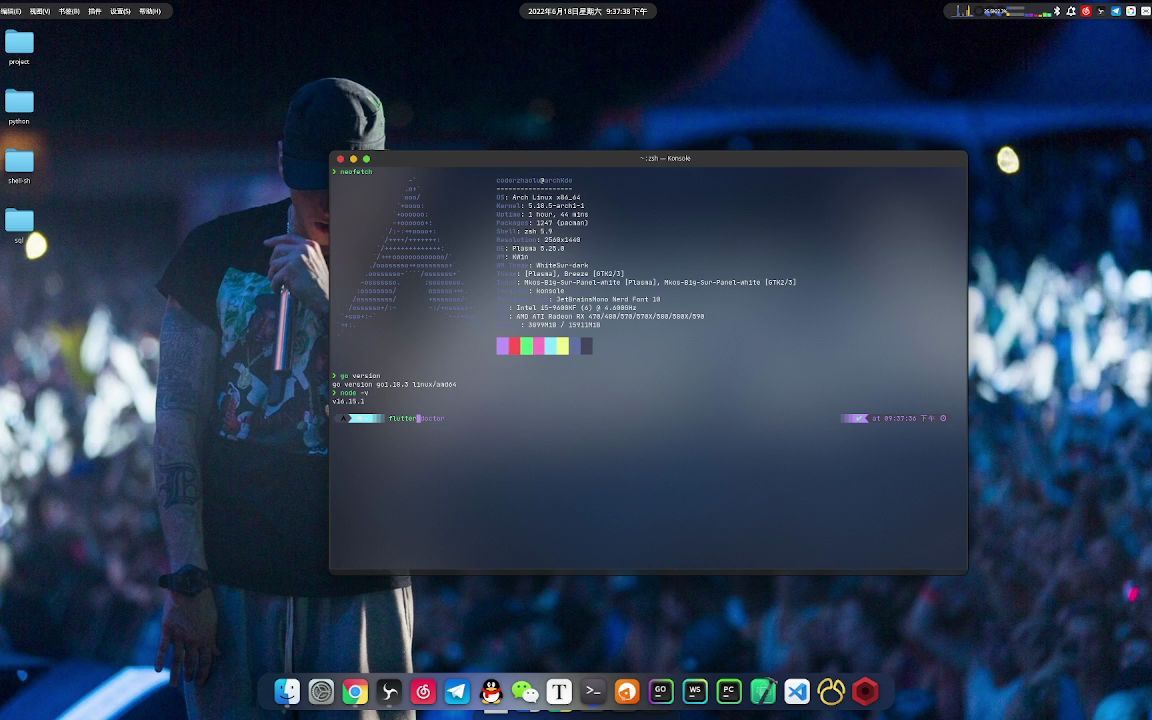This screenshot has width=1152, height=720.
Task: Open the 书签(B) menu
Action: point(69,12)
